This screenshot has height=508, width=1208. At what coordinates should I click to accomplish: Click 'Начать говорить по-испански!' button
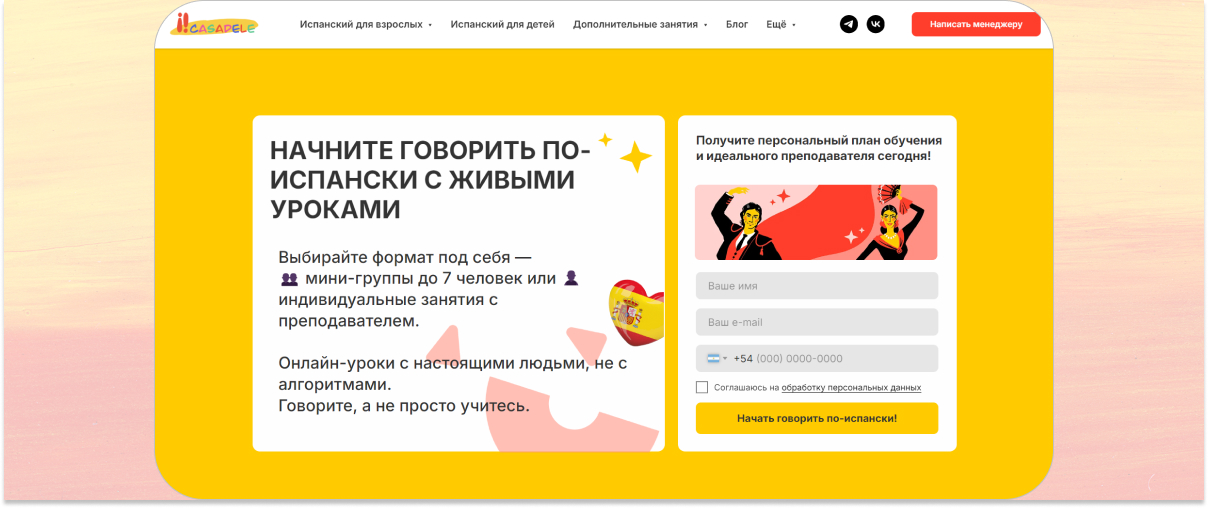(817, 418)
